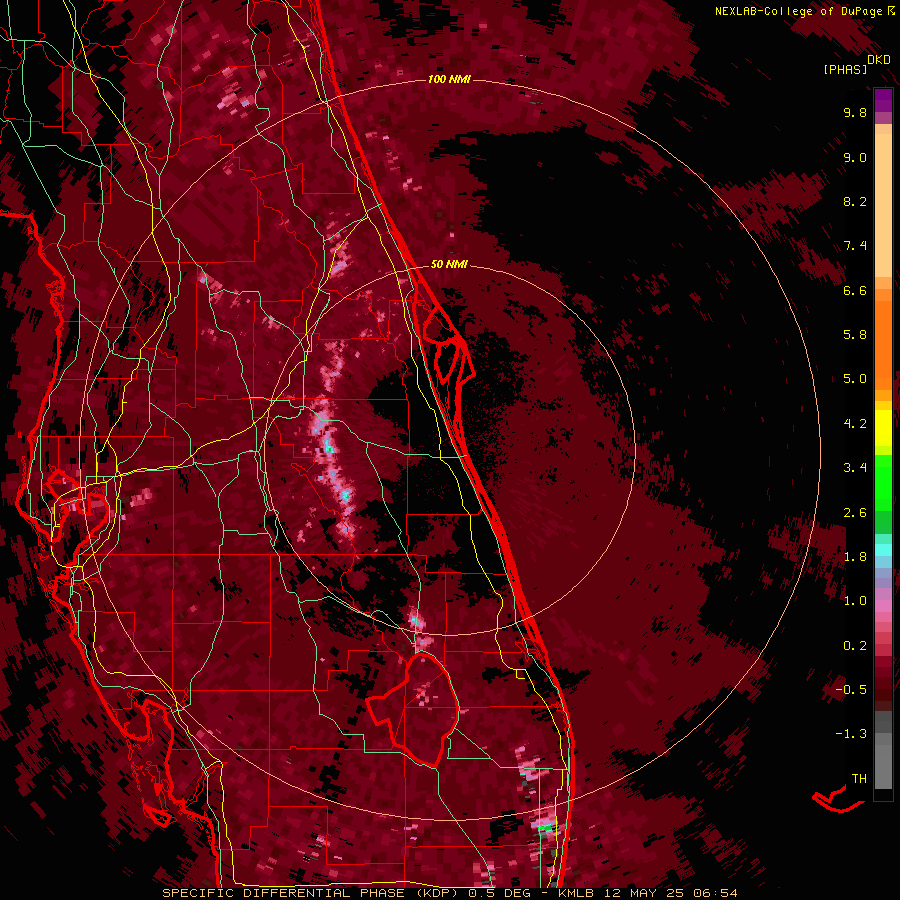The height and width of the screenshot is (900, 900).
Task: Click the 1.0 scale value
Action: click(855, 601)
